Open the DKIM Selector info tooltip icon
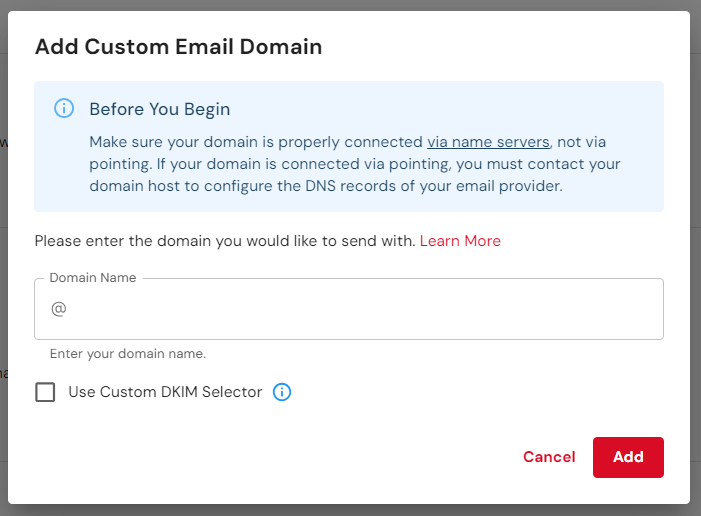 (282, 392)
